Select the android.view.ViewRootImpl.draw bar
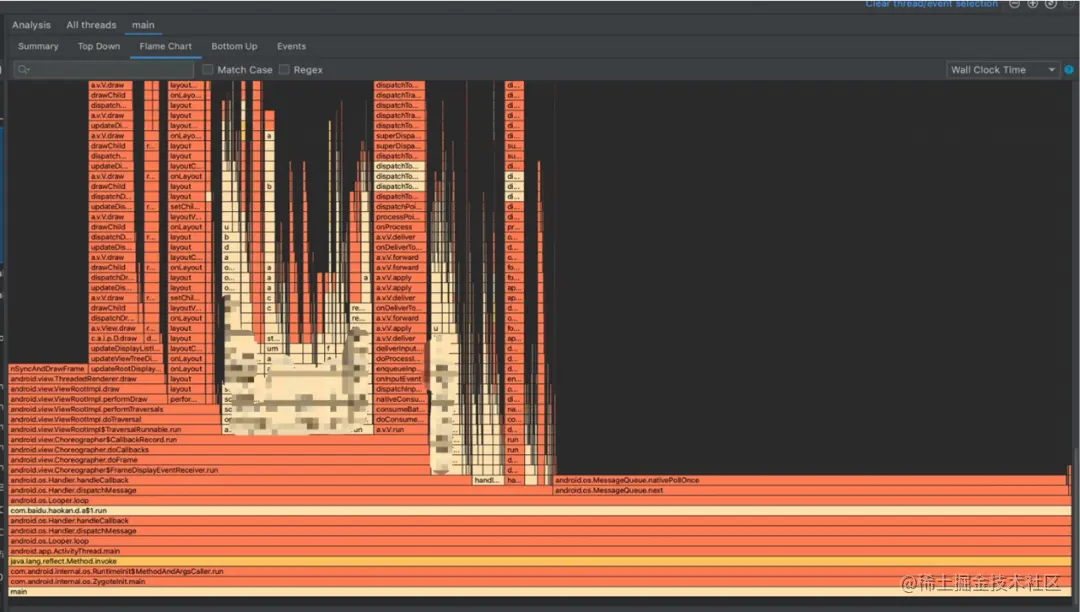Screen dimensions: 1080x612 tap(87, 389)
